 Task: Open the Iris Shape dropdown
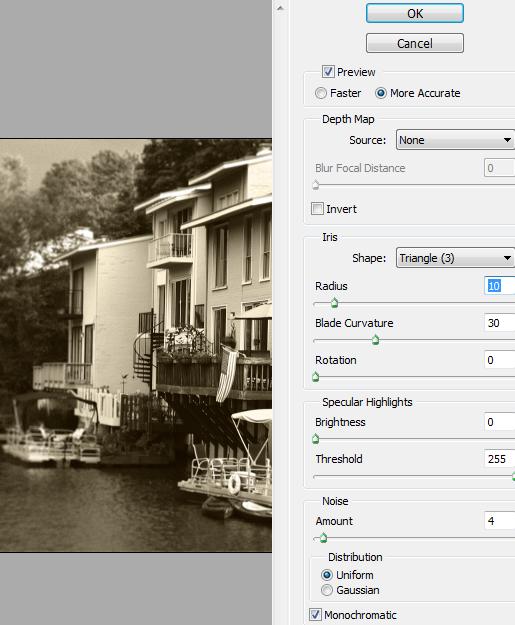455,258
